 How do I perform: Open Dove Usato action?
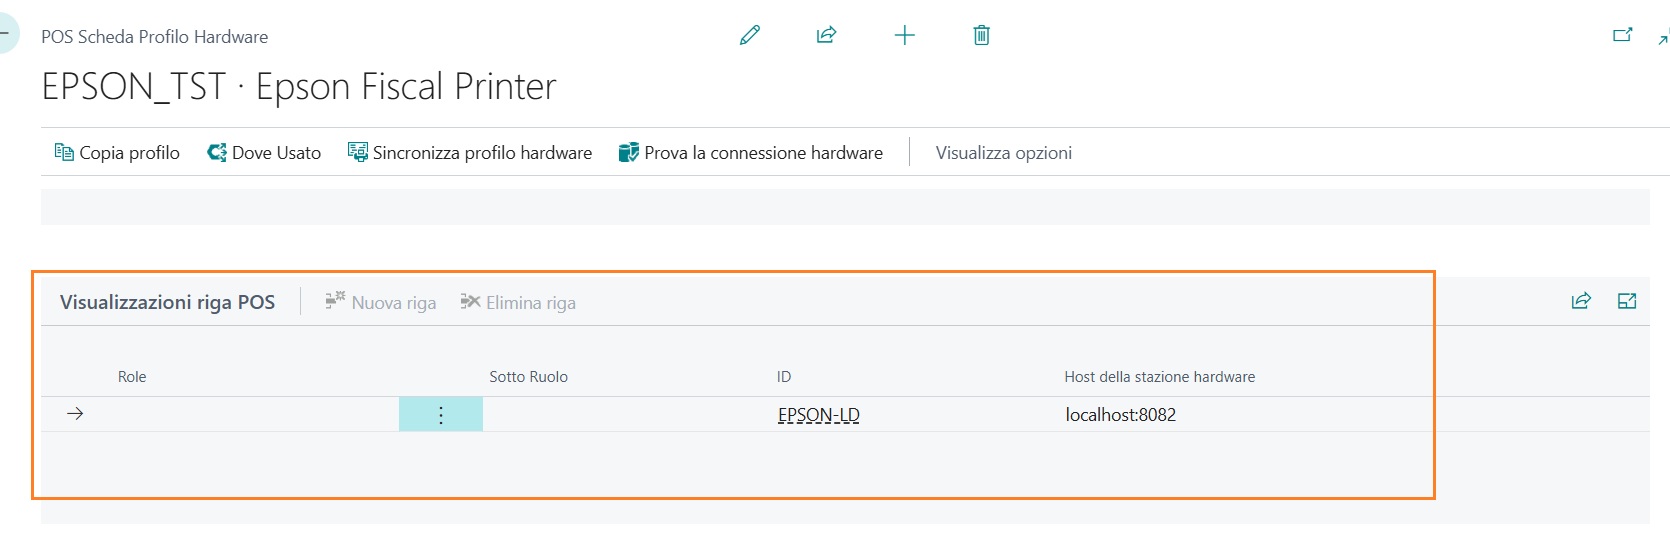(x=264, y=153)
